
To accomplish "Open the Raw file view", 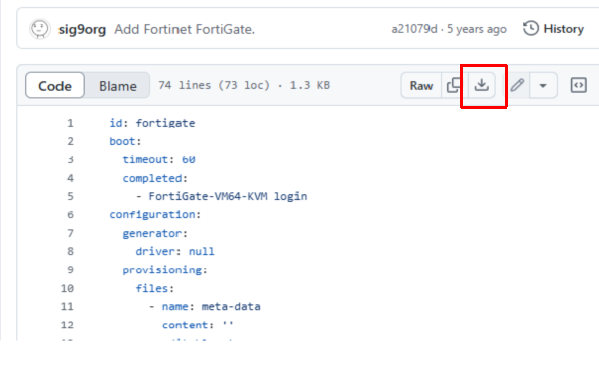I will [x=421, y=86].
